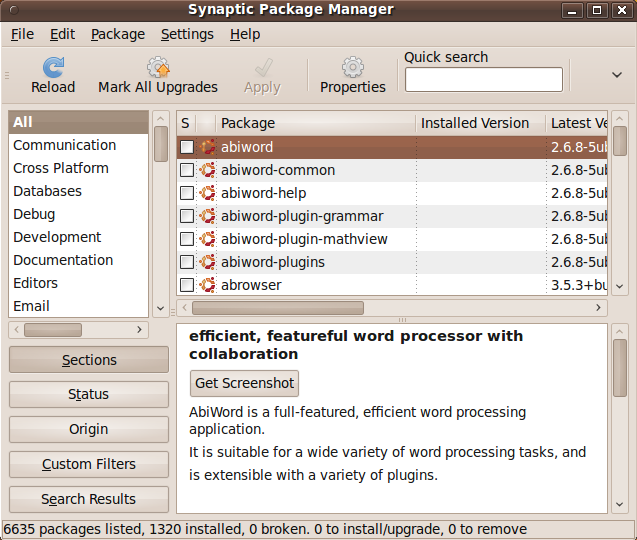Select the Editors section
Viewport: 637px width, 540px height.
(x=78, y=283)
